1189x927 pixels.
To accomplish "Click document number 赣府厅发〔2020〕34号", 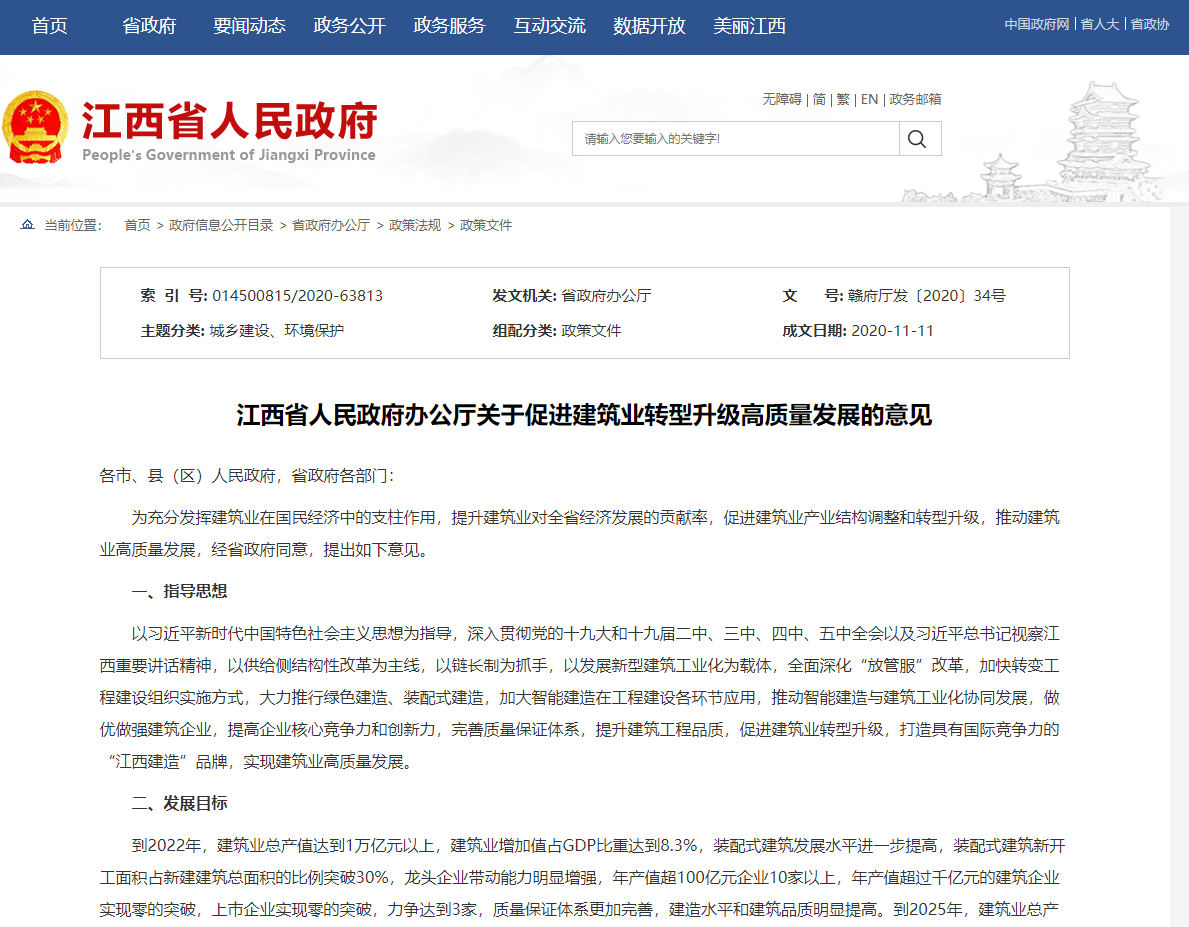I will pos(927,296).
